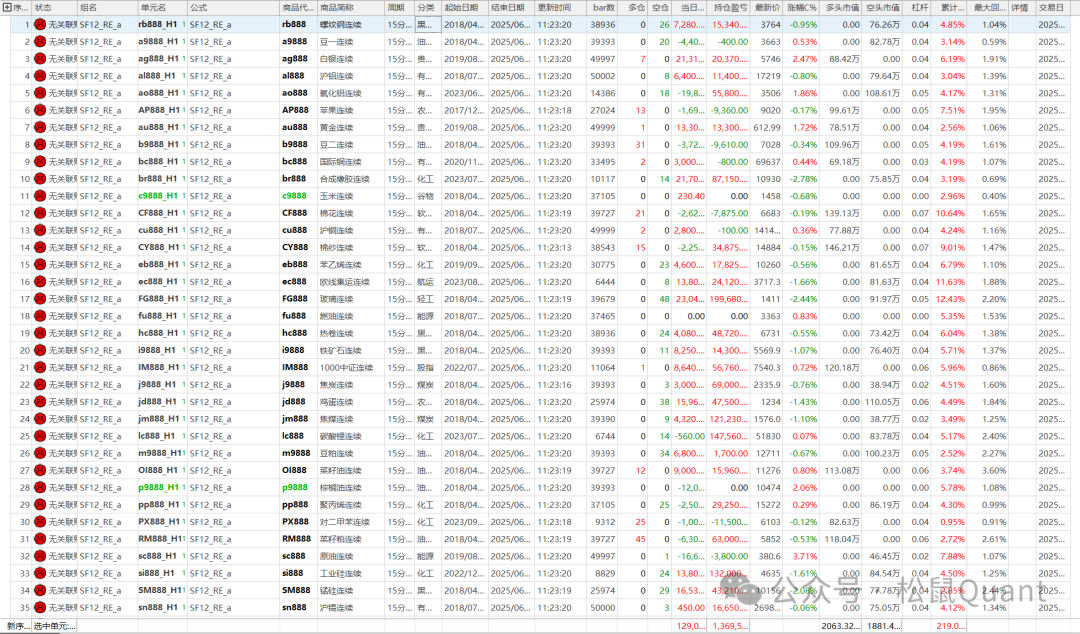Expand the plus box in the header corner
1080x634 pixels.
click(6, 7)
